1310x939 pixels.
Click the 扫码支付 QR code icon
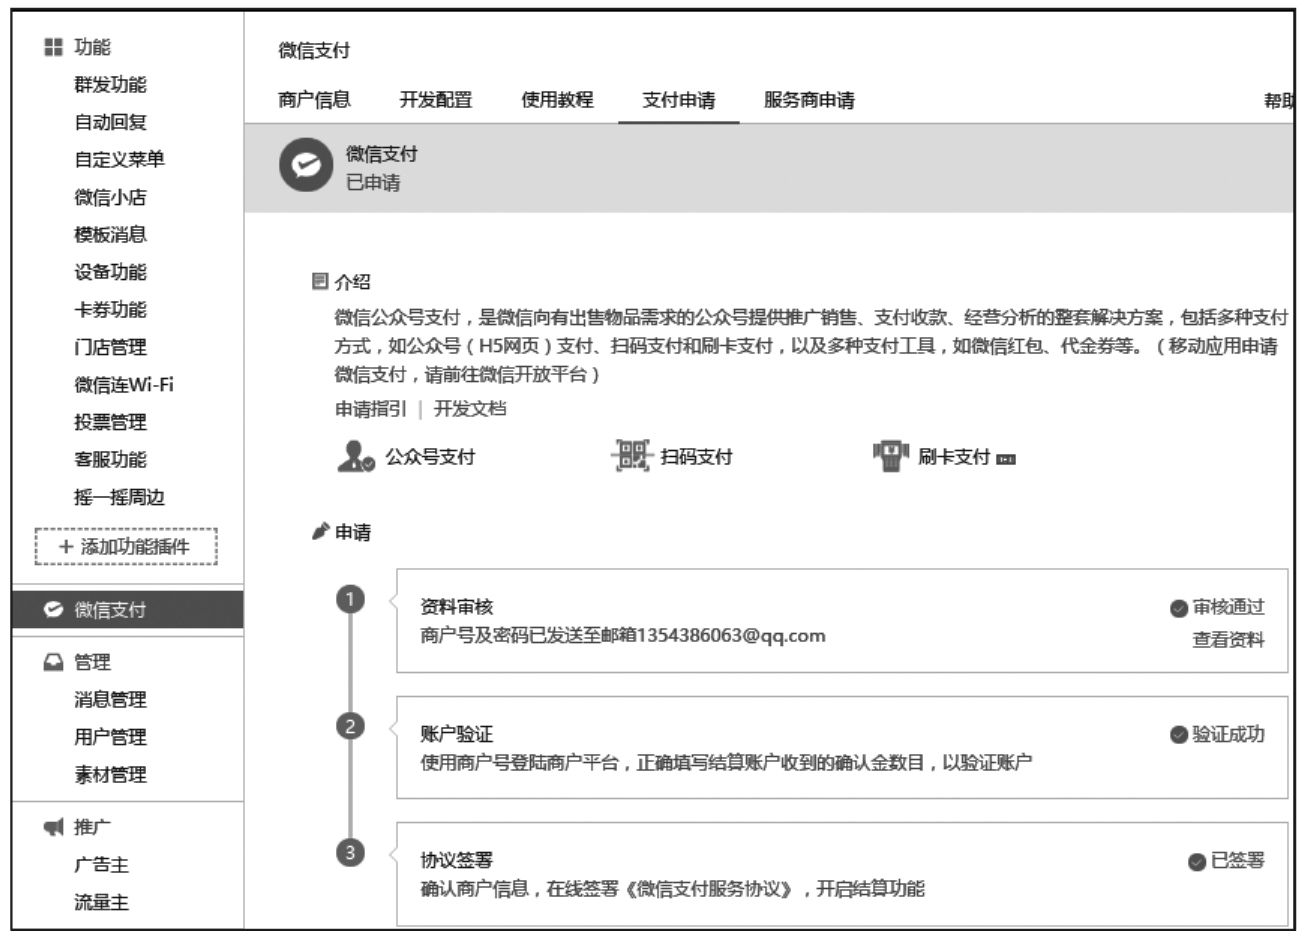tap(631, 457)
